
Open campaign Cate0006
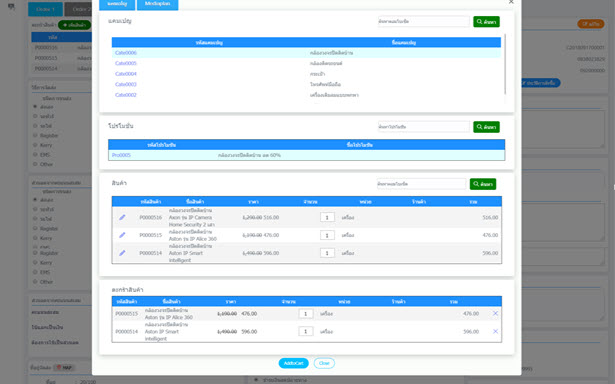click(x=126, y=53)
